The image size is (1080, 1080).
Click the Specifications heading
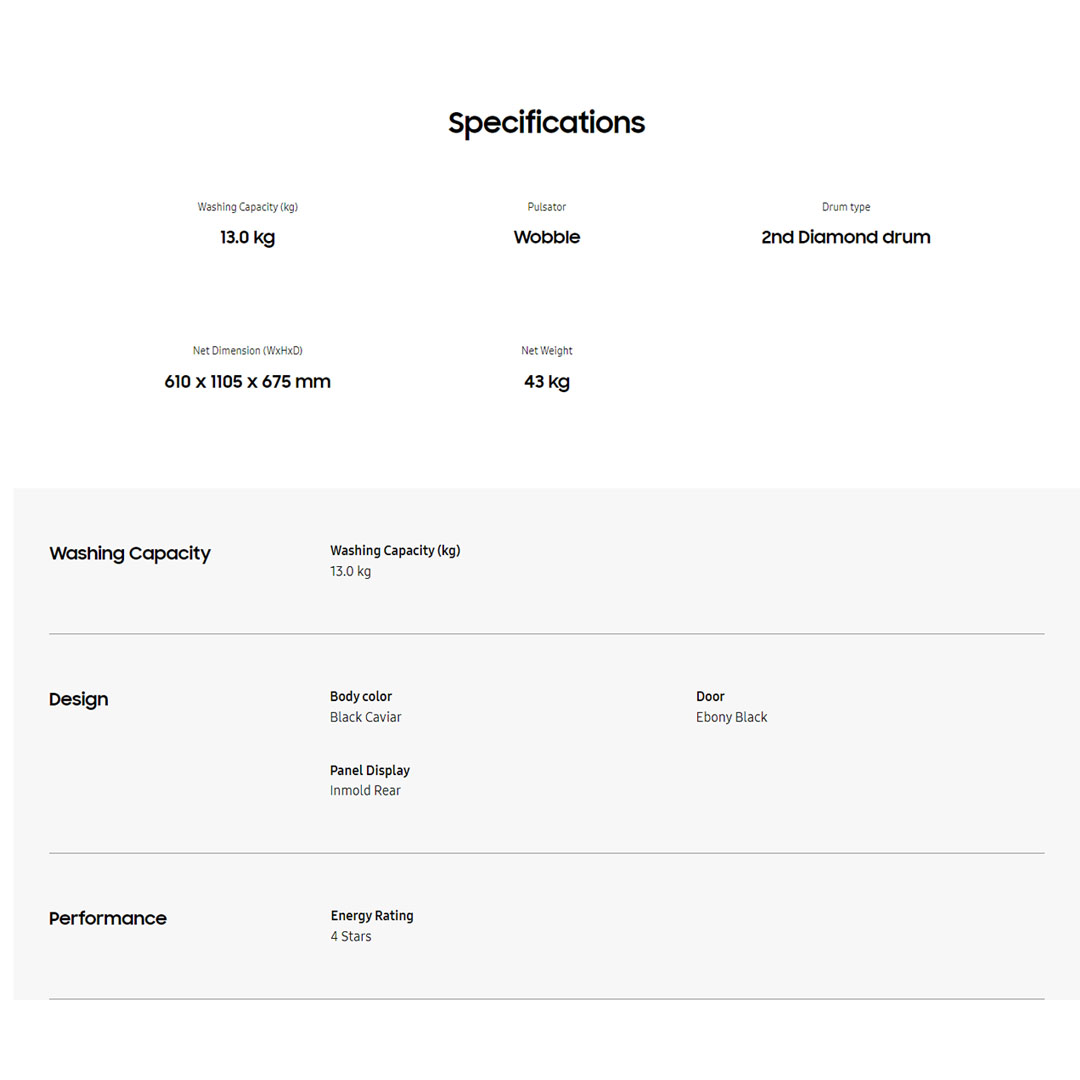coord(546,123)
